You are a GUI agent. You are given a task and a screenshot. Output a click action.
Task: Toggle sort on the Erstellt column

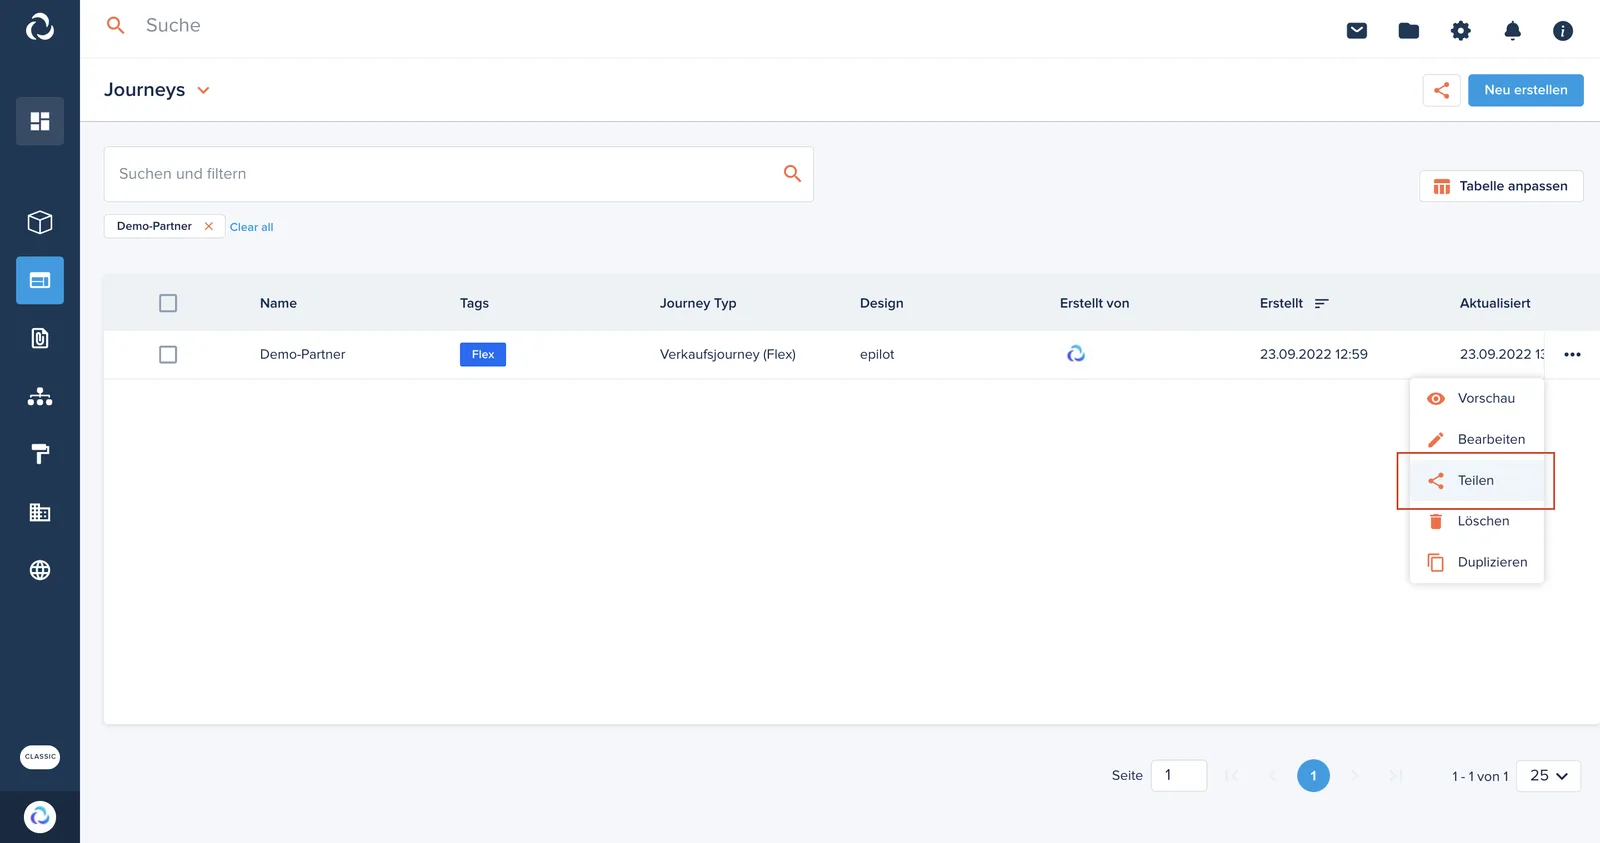point(1322,303)
